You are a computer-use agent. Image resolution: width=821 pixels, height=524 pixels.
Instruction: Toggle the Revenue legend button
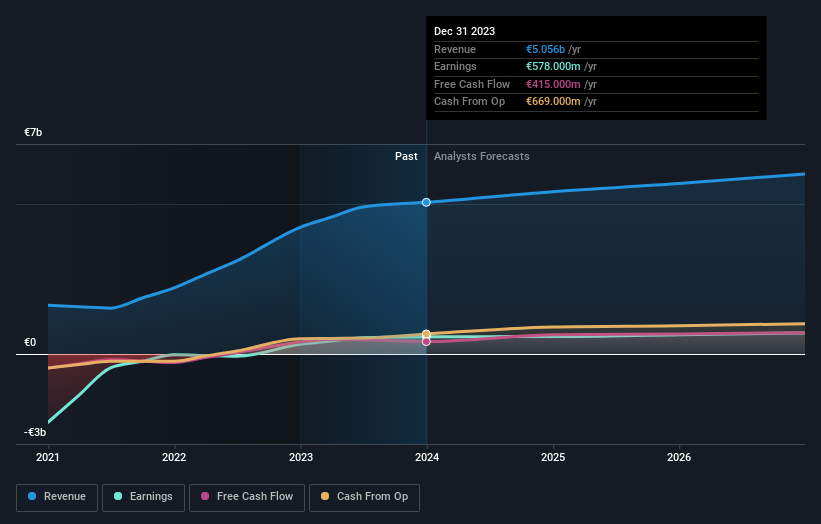(57, 497)
